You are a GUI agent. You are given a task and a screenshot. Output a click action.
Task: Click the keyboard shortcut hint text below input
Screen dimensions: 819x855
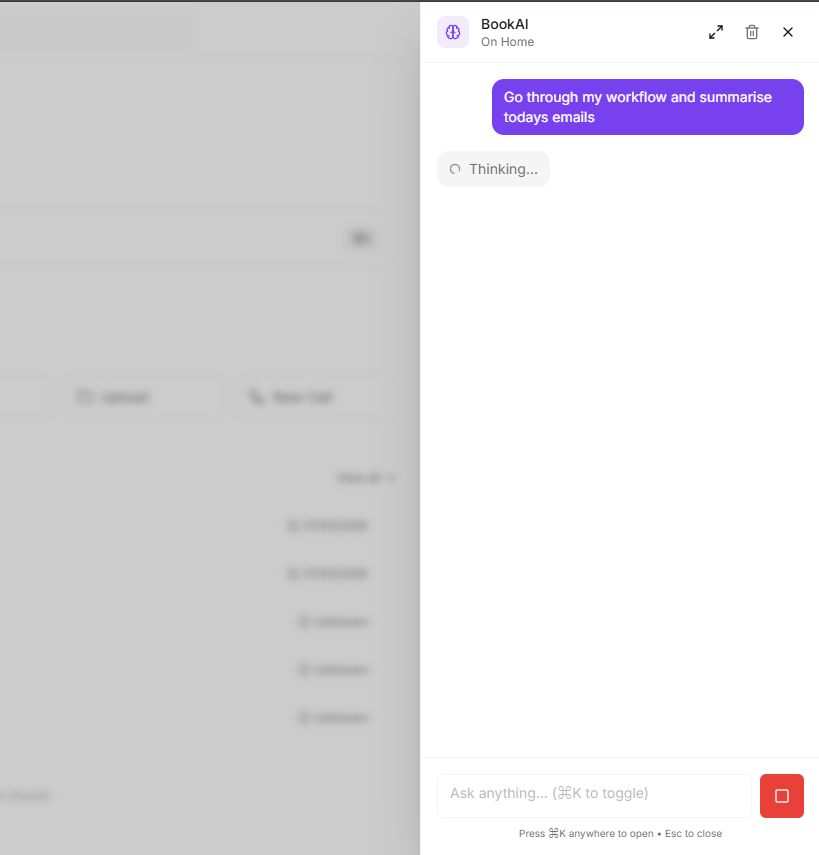(620, 833)
